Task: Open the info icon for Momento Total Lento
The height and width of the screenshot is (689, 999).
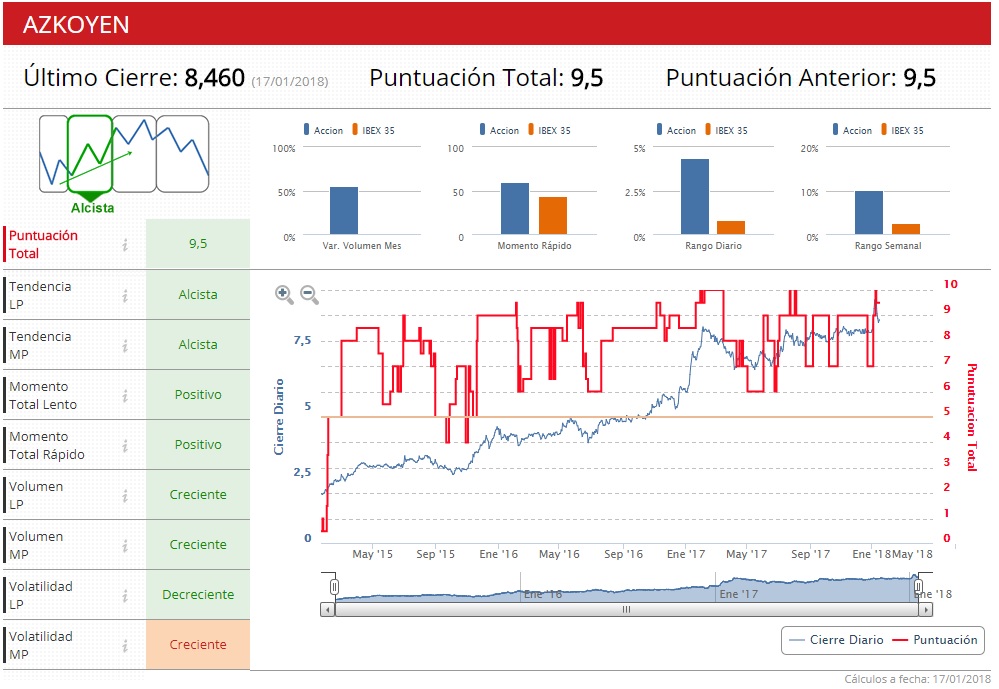Action: [125, 396]
